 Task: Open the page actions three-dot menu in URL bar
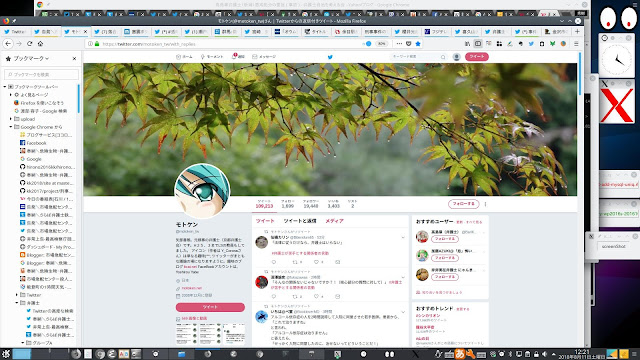[x=399, y=44]
